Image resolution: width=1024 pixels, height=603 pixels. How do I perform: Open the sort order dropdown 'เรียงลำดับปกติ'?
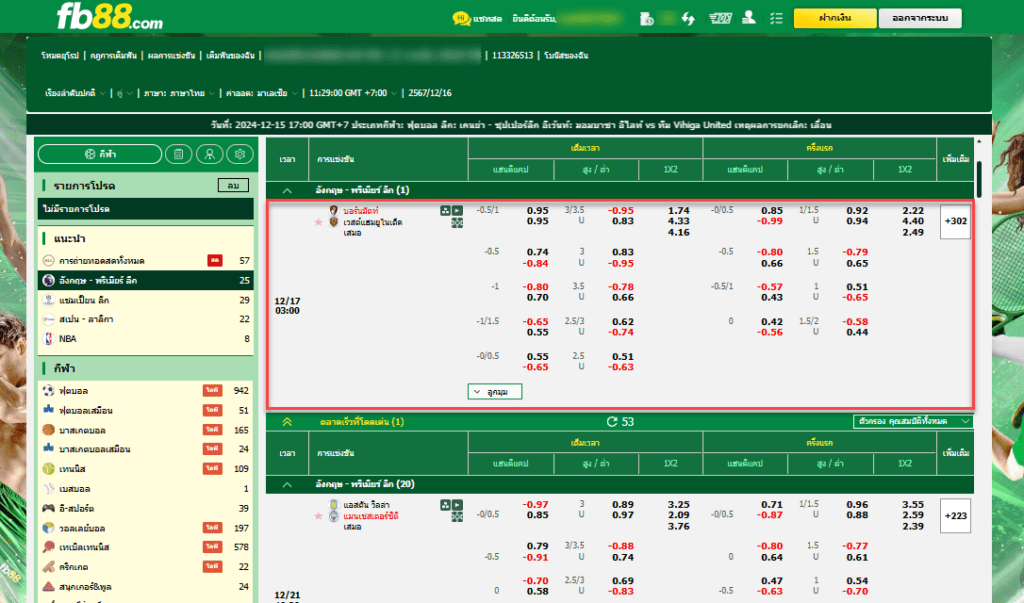pos(74,93)
